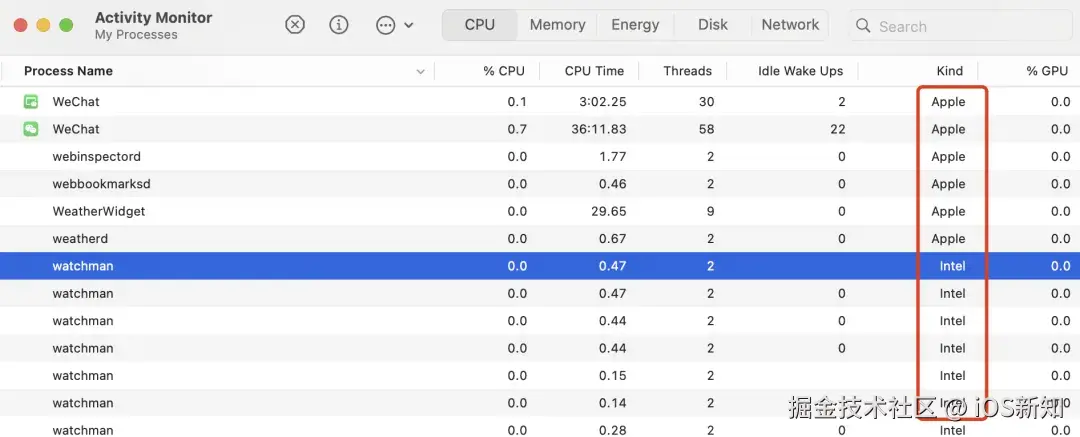Viewport: 1080px width, 437px height.
Task: Click into the Search field
Action: pos(960,27)
